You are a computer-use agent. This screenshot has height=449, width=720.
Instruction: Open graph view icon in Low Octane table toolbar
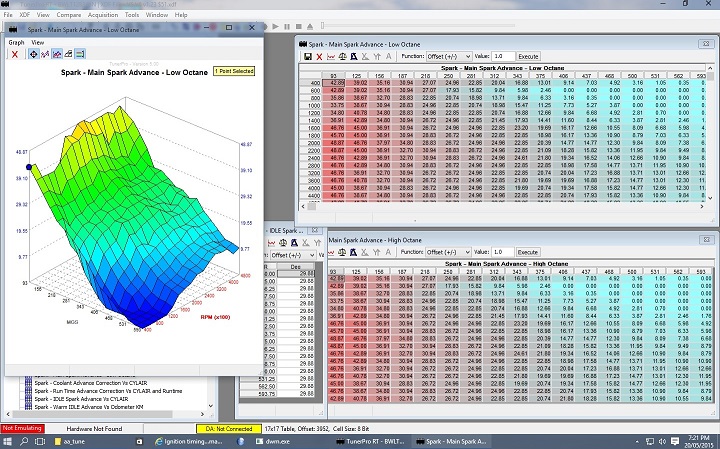click(331, 56)
